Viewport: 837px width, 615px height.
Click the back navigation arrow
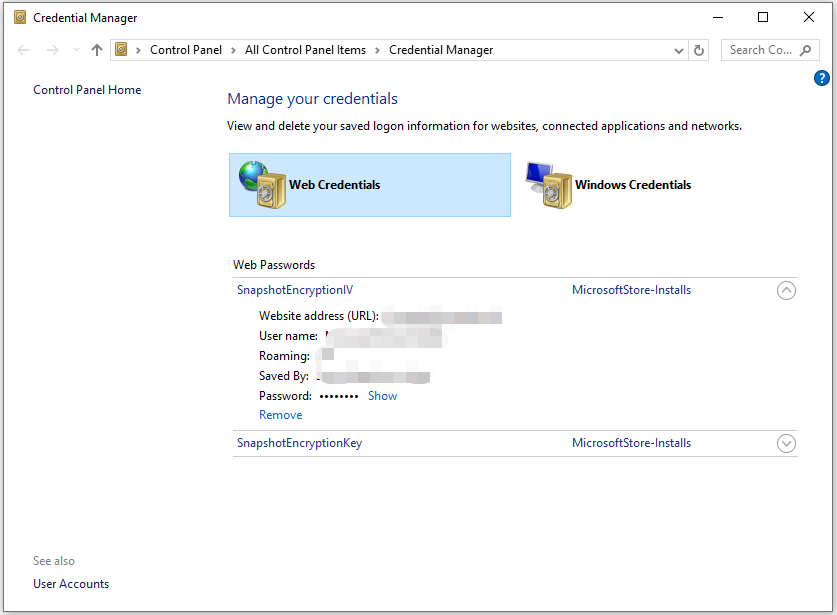[23, 49]
